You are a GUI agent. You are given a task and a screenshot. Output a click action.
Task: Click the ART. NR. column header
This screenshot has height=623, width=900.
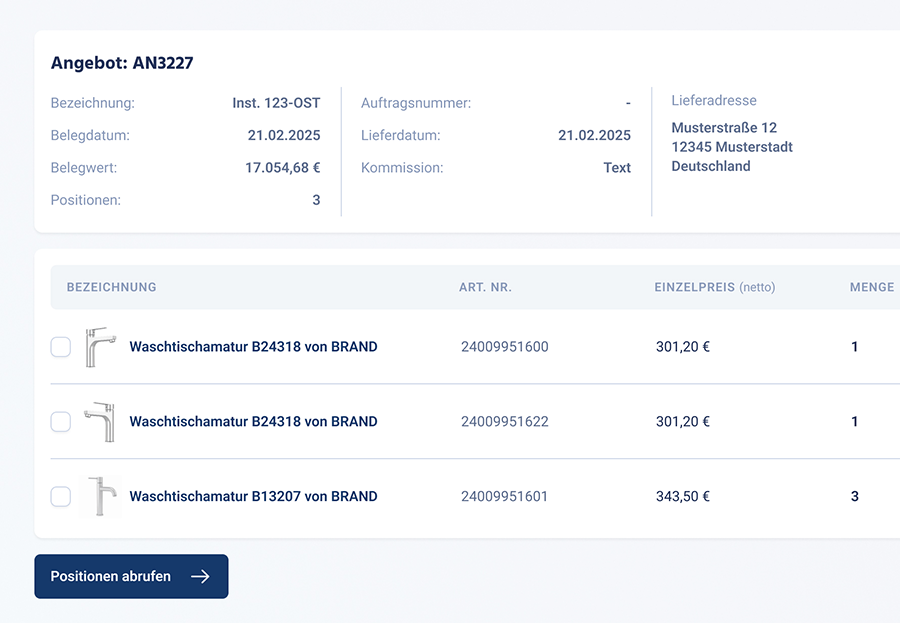tap(485, 287)
